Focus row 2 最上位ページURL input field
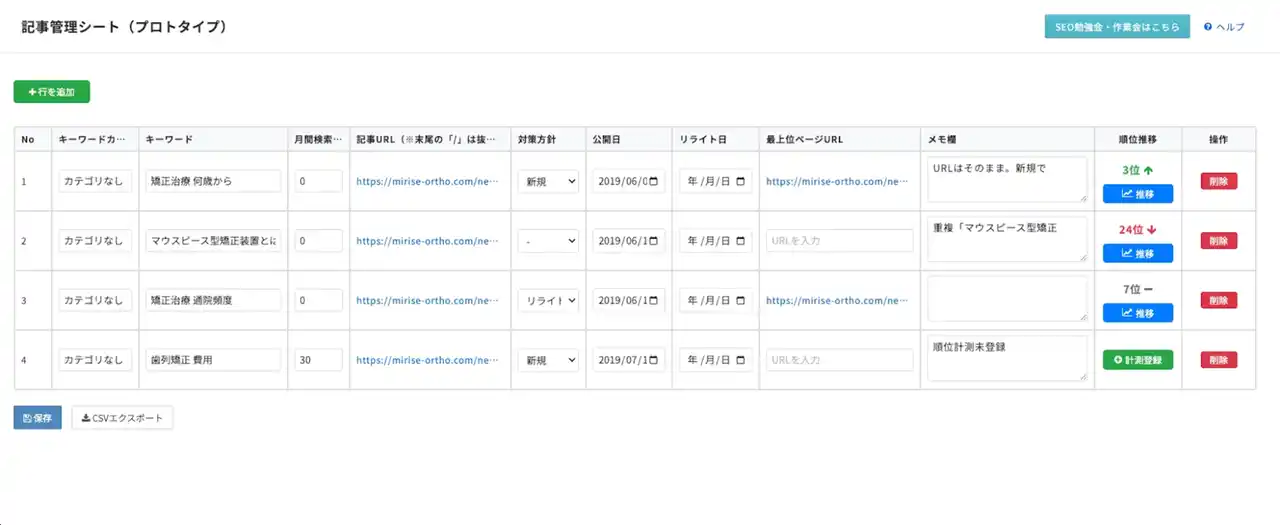 pos(839,241)
